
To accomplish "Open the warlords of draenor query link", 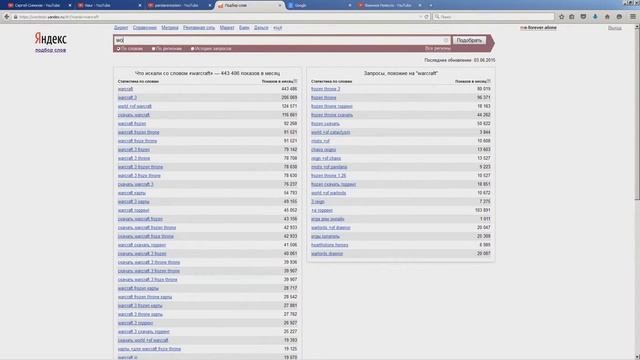I will pyautogui.click(x=331, y=228).
